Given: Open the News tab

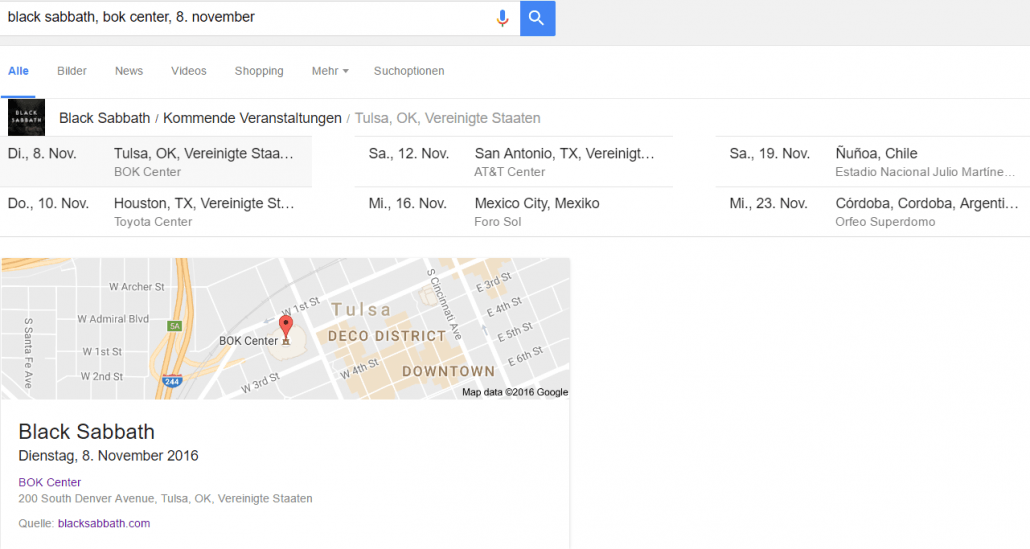Looking at the screenshot, I should pos(129,71).
